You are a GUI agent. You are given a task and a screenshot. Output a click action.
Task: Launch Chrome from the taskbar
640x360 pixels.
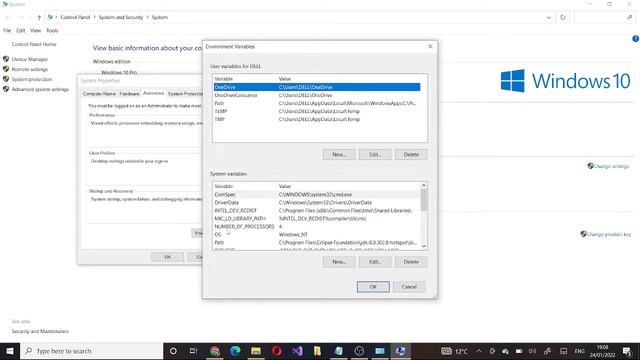point(215,351)
